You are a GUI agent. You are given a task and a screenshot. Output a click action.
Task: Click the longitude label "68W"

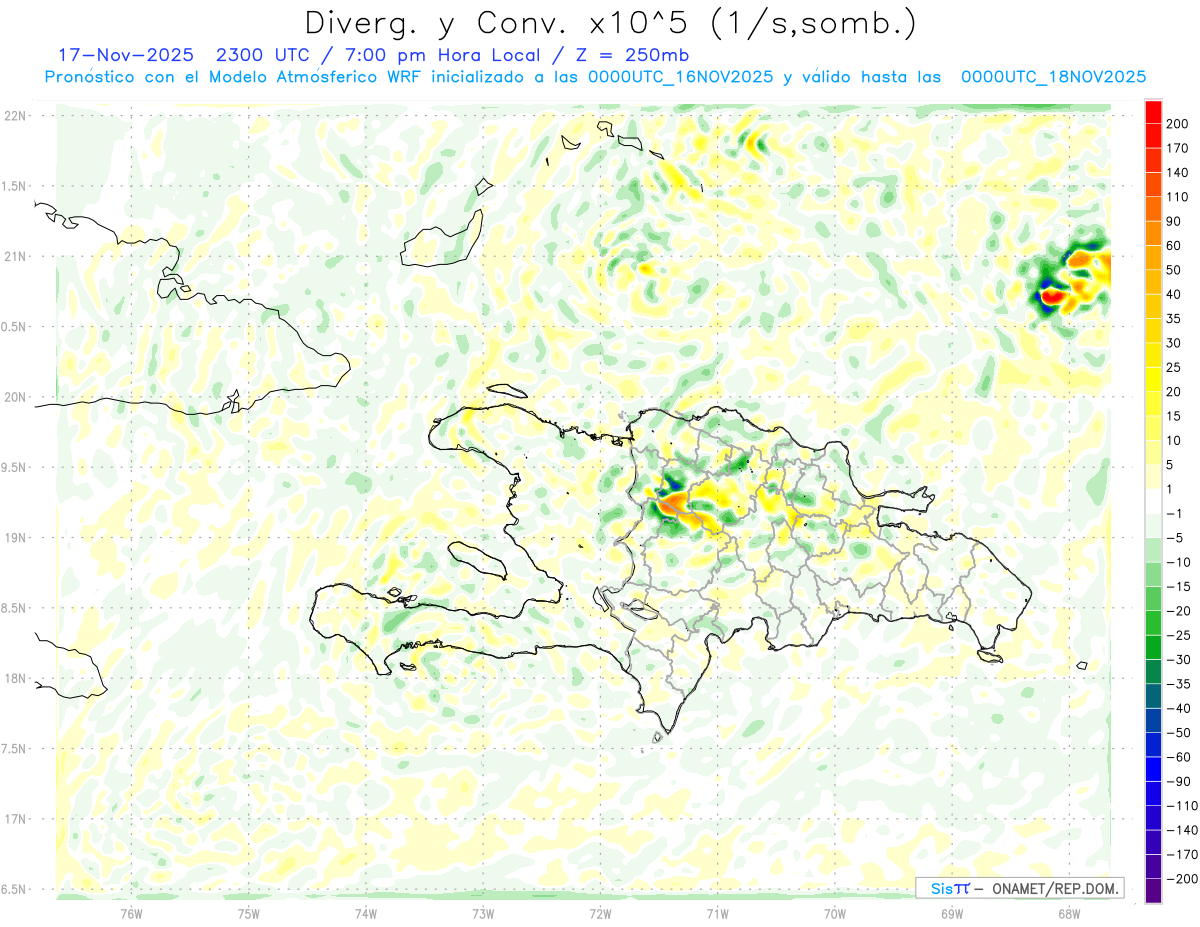(1069, 912)
